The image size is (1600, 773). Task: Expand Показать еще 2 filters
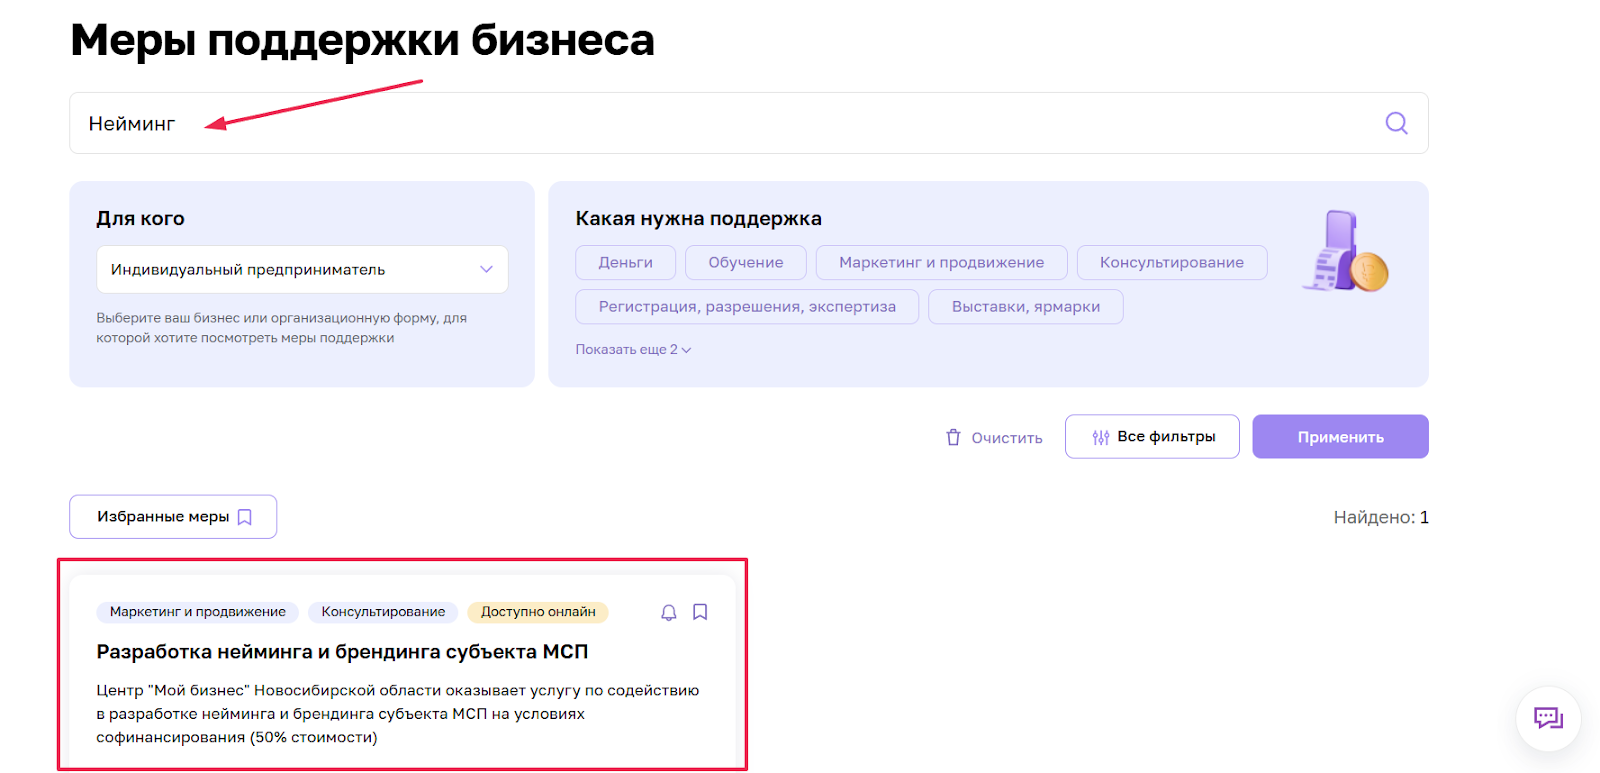pyautogui.click(x=633, y=350)
